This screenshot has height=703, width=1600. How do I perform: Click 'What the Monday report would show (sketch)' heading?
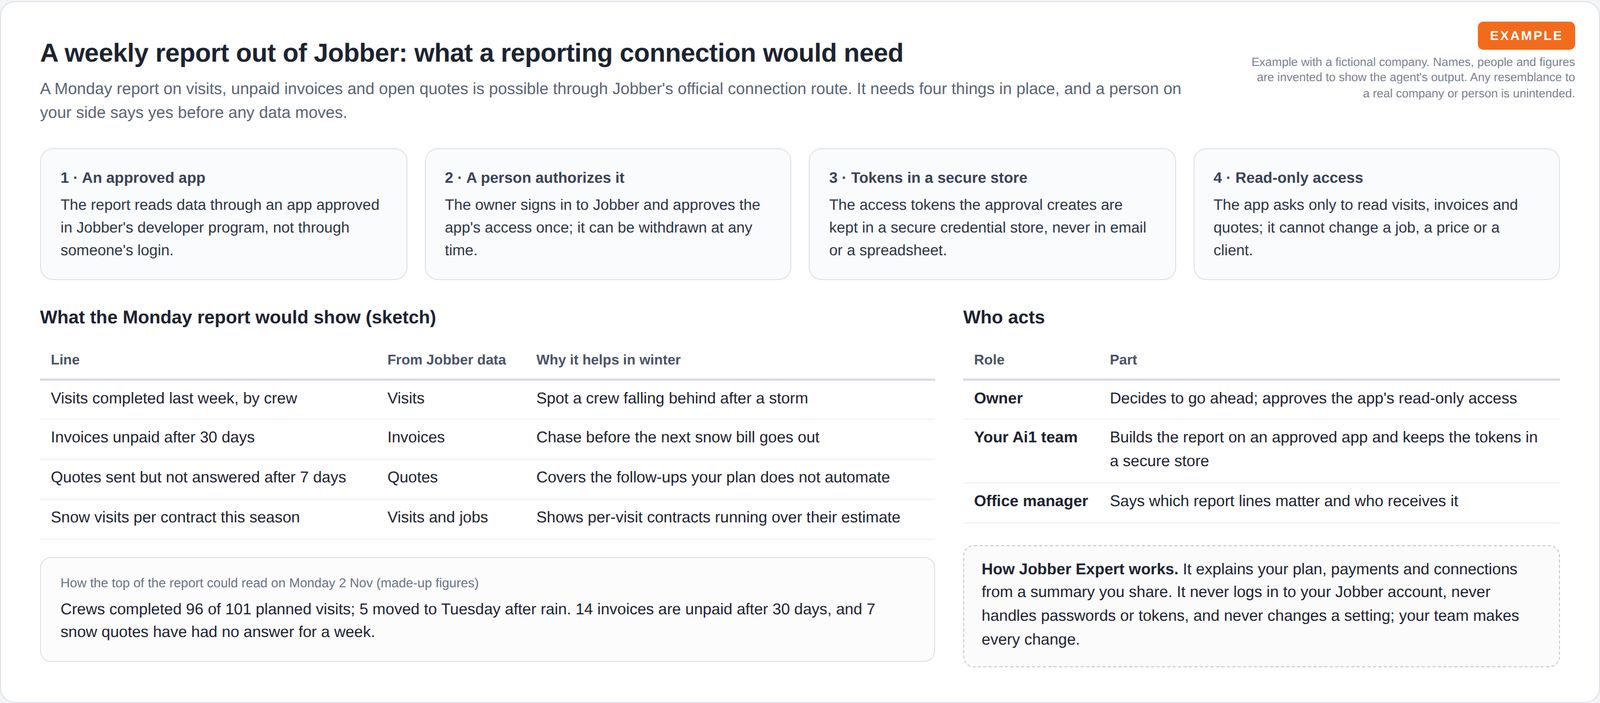pos(238,317)
